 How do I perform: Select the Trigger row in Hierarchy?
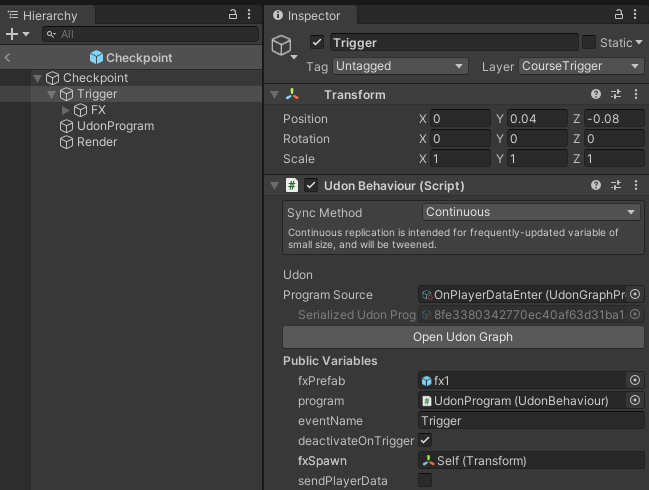click(x=131, y=94)
